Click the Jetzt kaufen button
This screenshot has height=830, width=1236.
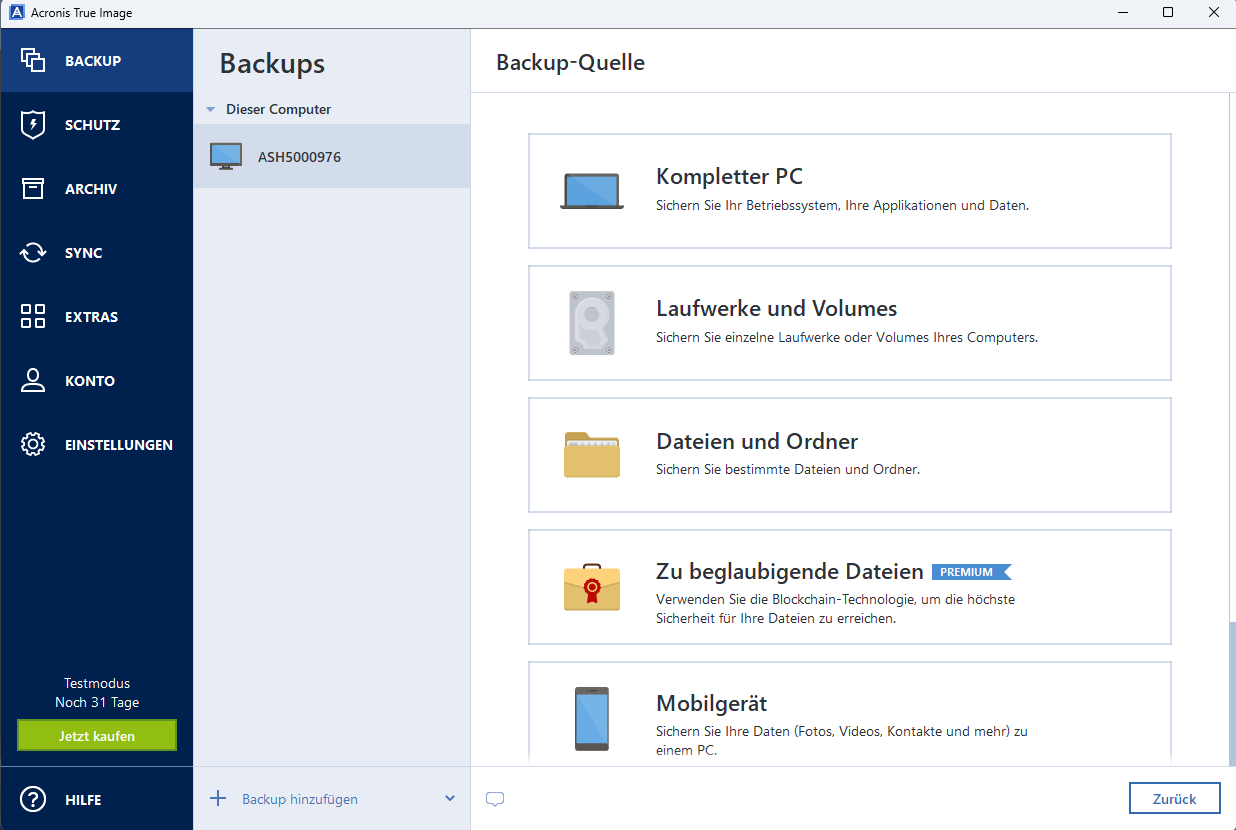pos(96,734)
